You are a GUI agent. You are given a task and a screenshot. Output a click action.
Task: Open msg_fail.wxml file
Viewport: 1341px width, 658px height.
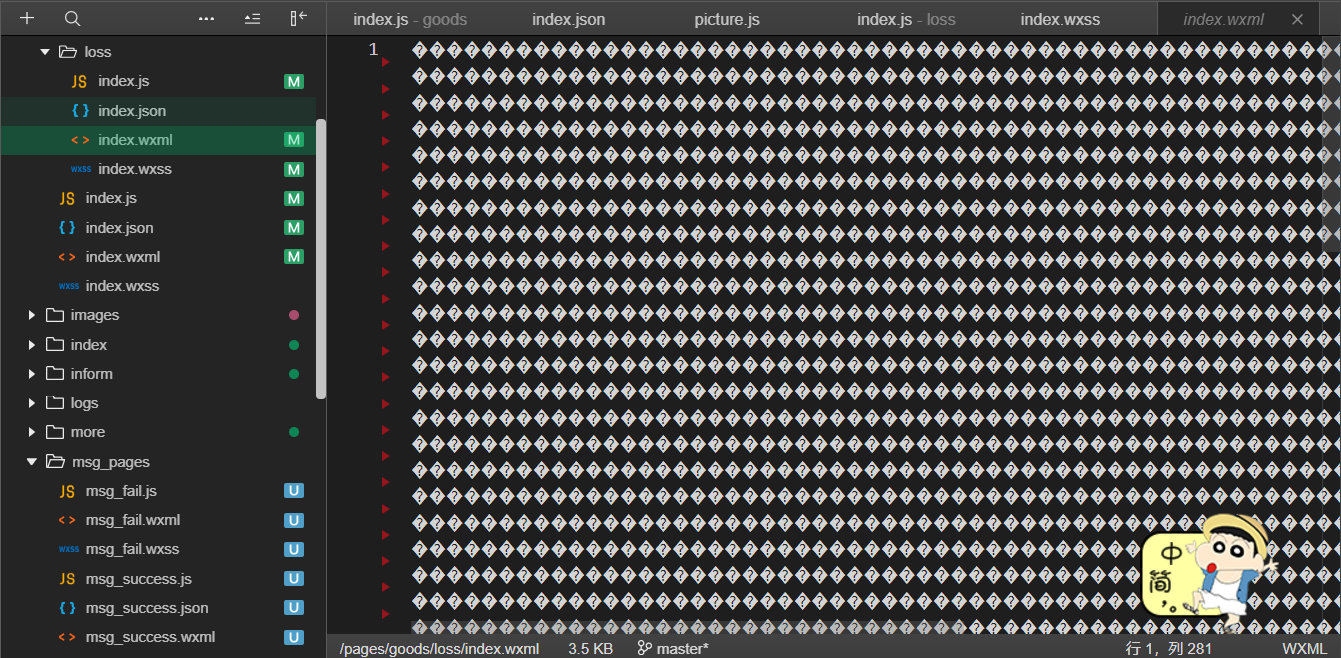tap(133, 520)
